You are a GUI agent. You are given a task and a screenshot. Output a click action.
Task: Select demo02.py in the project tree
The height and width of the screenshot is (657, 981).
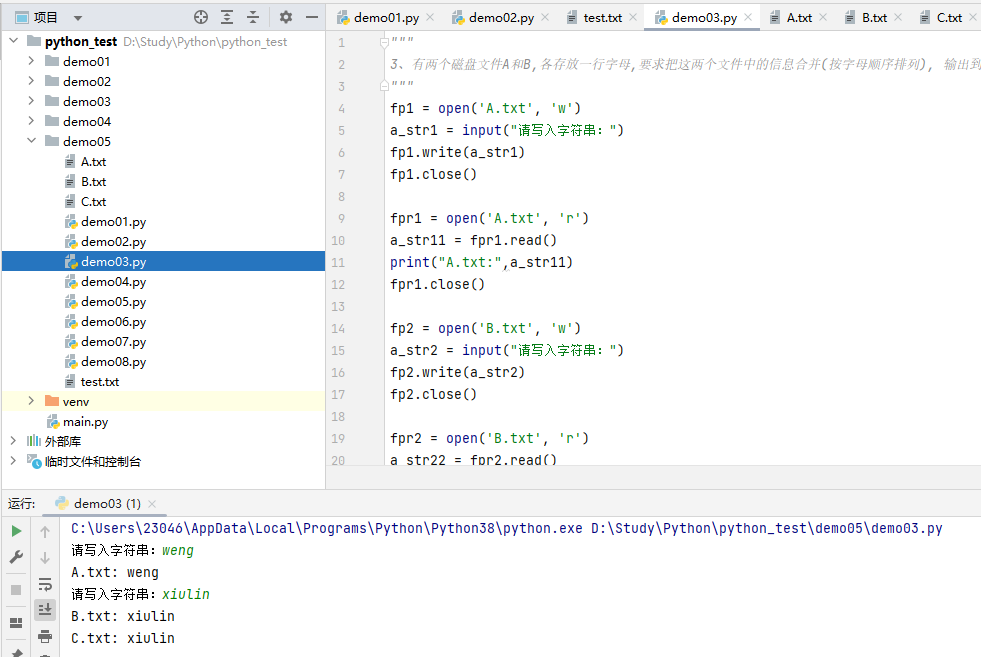coord(113,242)
